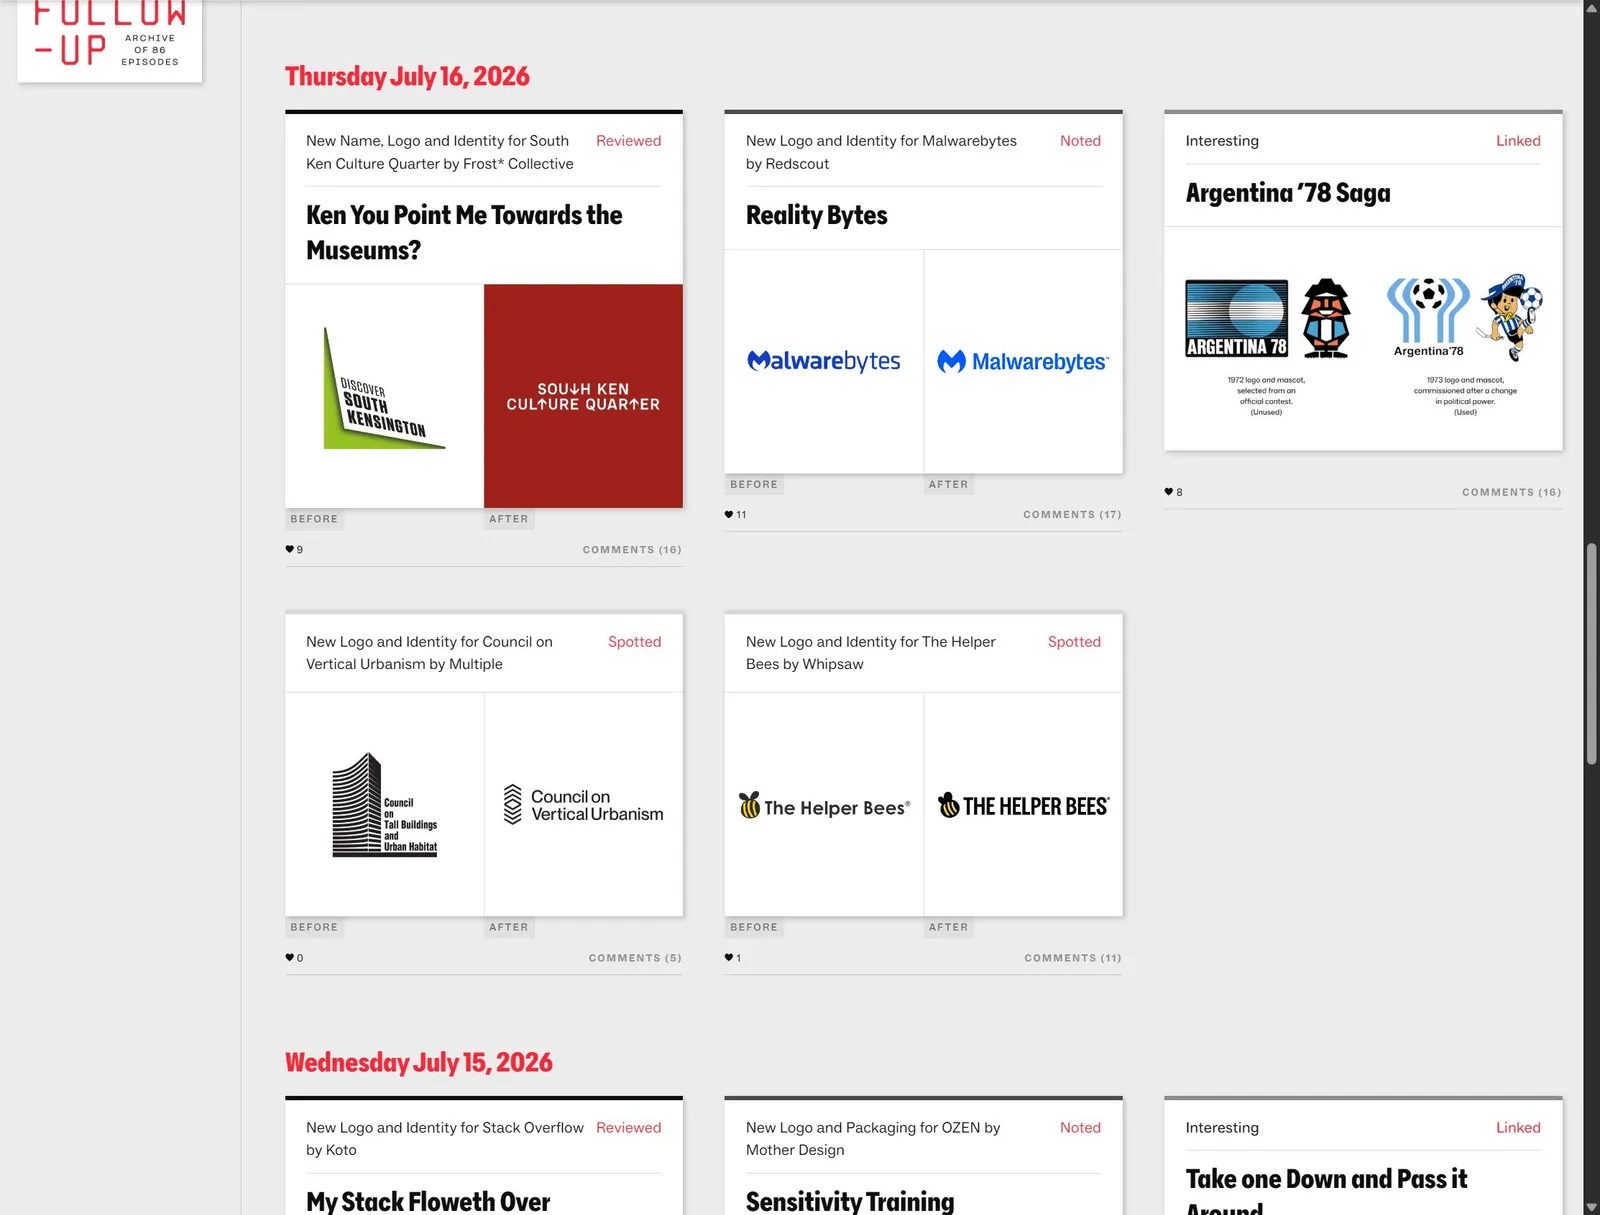Click 'Thursday July 16, 2026' date heading
Image resolution: width=1600 pixels, height=1215 pixels.
coord(407,76)
